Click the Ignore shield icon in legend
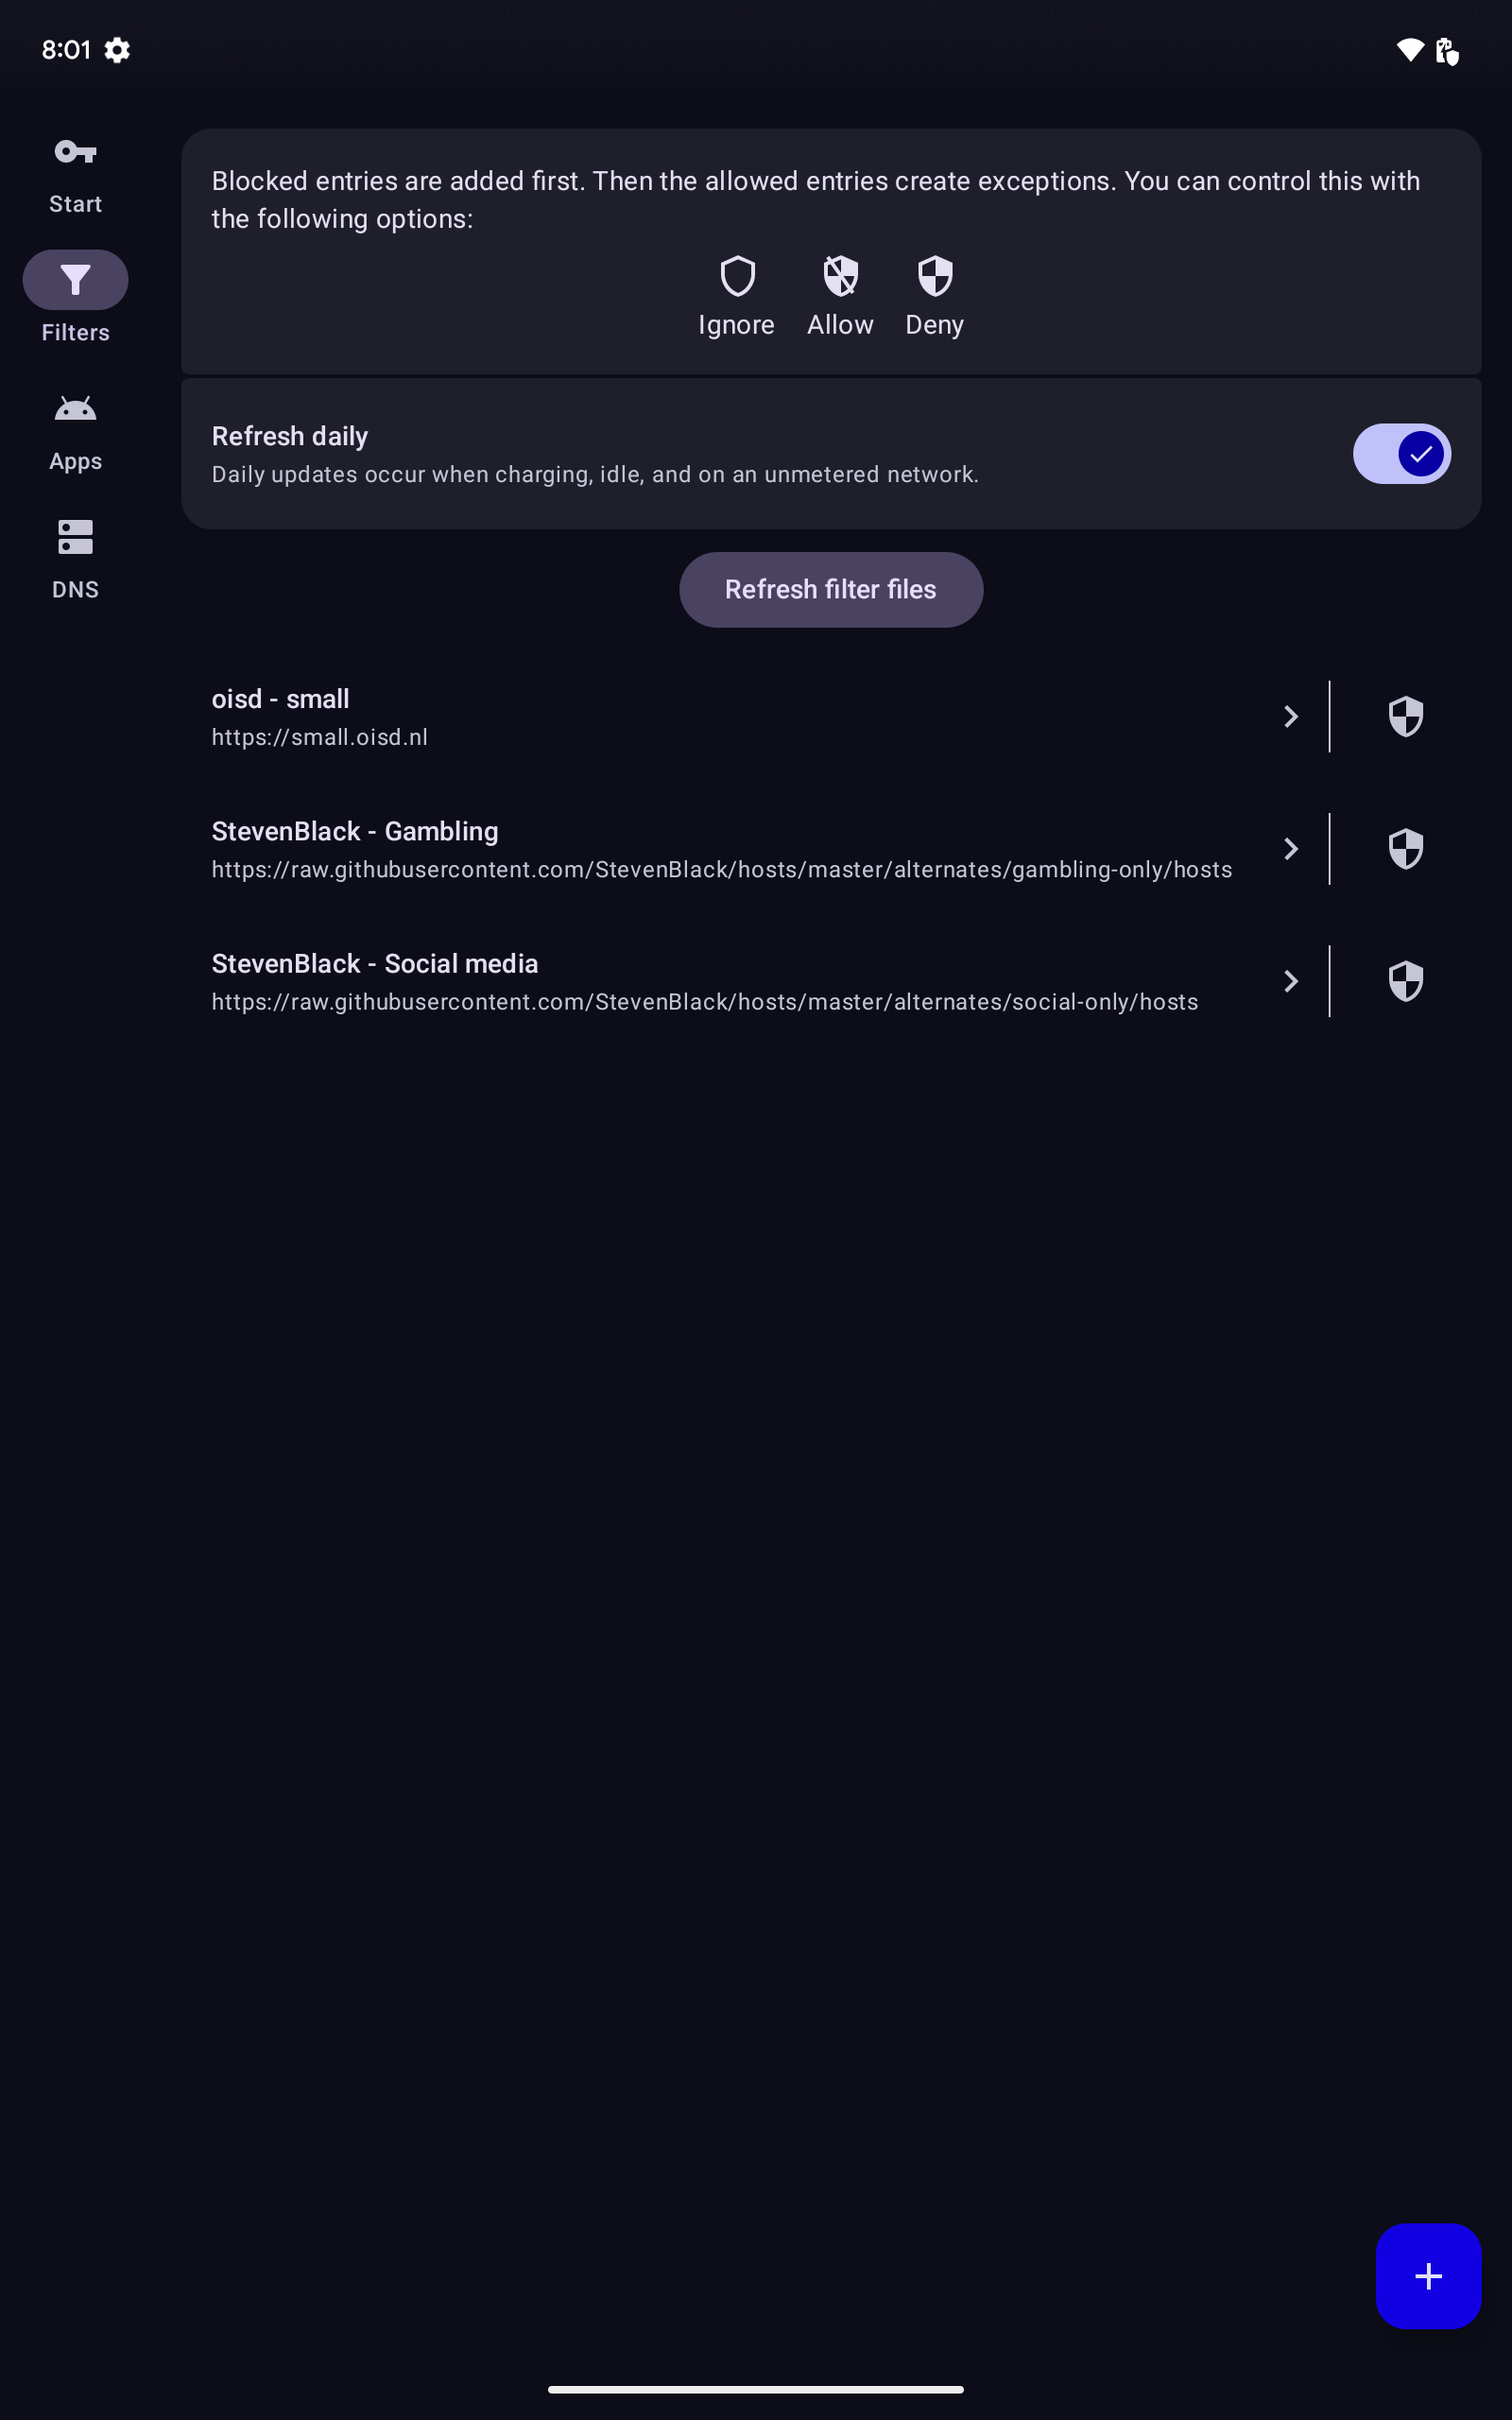 tap(737, 276)
